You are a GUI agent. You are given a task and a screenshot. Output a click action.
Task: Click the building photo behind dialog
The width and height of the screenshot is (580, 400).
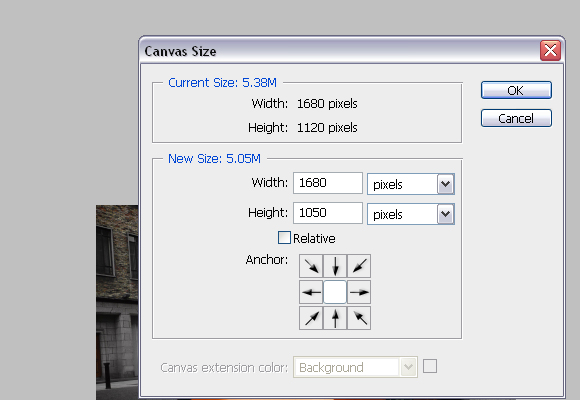[117, 302]
